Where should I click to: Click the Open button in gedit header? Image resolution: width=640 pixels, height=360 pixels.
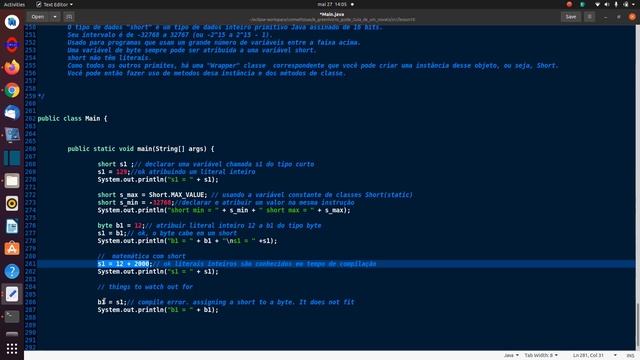tap(38, 17)
